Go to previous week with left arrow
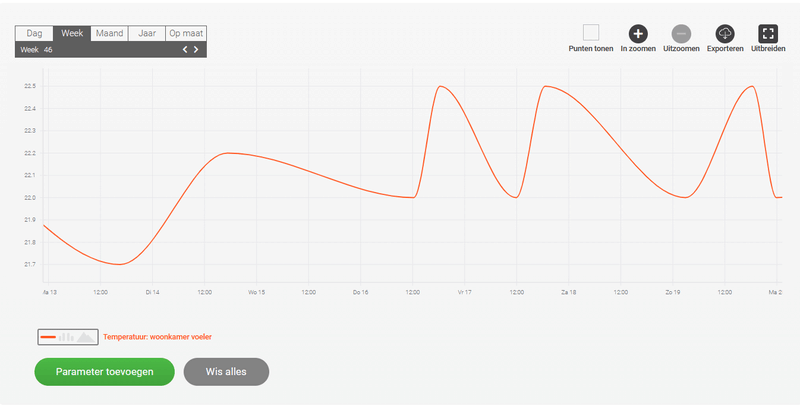 (185, 49)
